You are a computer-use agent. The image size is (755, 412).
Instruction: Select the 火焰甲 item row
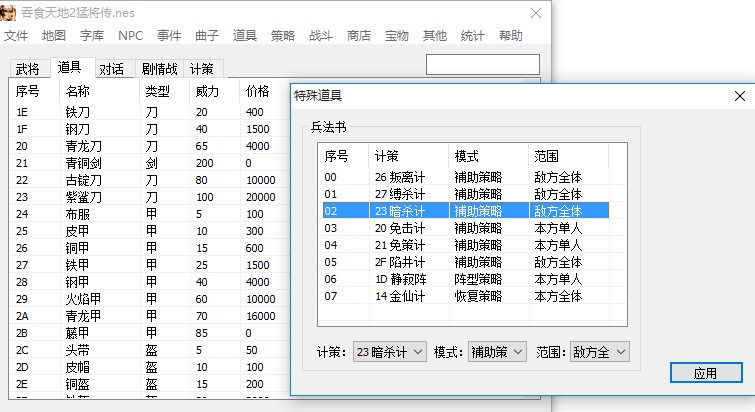[150, 299]
